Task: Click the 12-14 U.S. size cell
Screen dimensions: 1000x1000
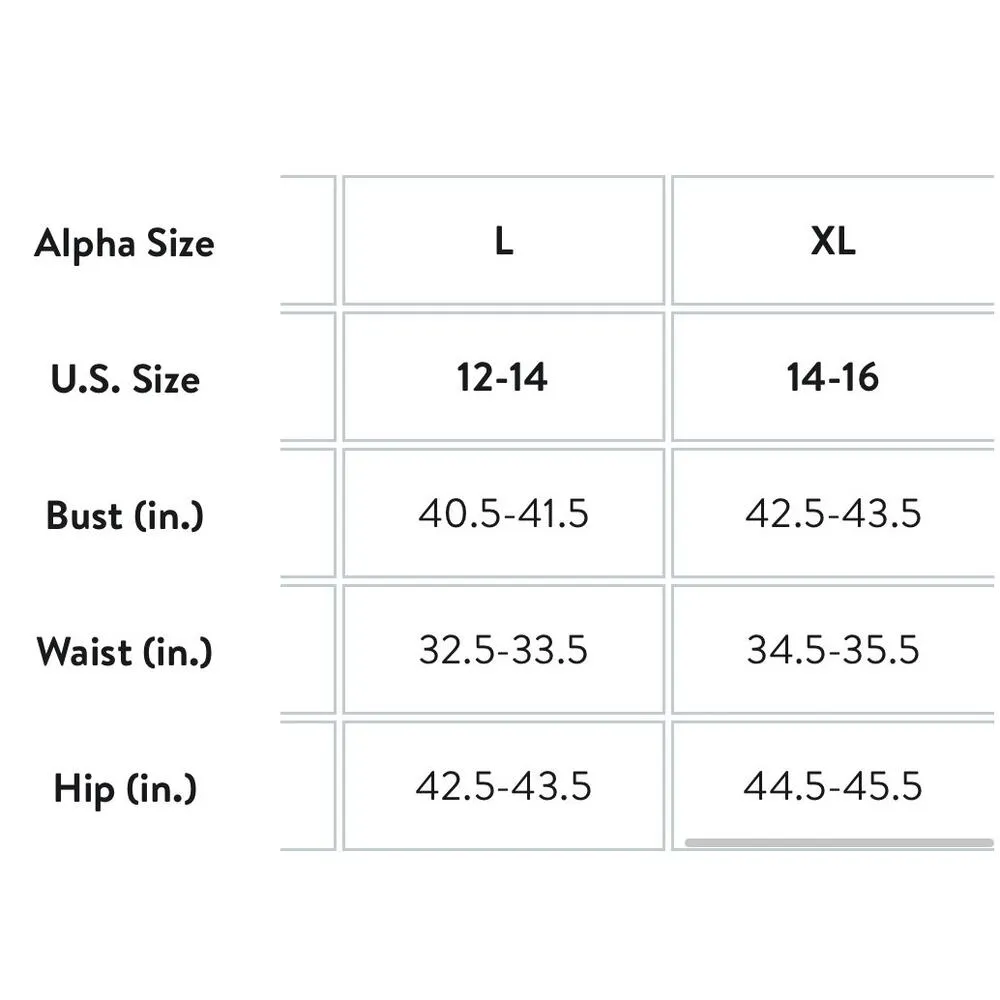Action: (x=503, y=377)
